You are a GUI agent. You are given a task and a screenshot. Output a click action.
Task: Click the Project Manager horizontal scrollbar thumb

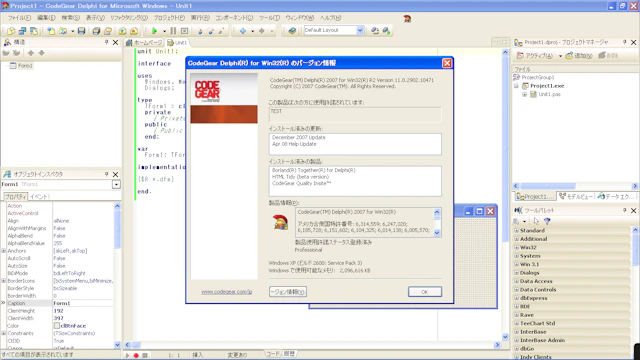point(548,186)
